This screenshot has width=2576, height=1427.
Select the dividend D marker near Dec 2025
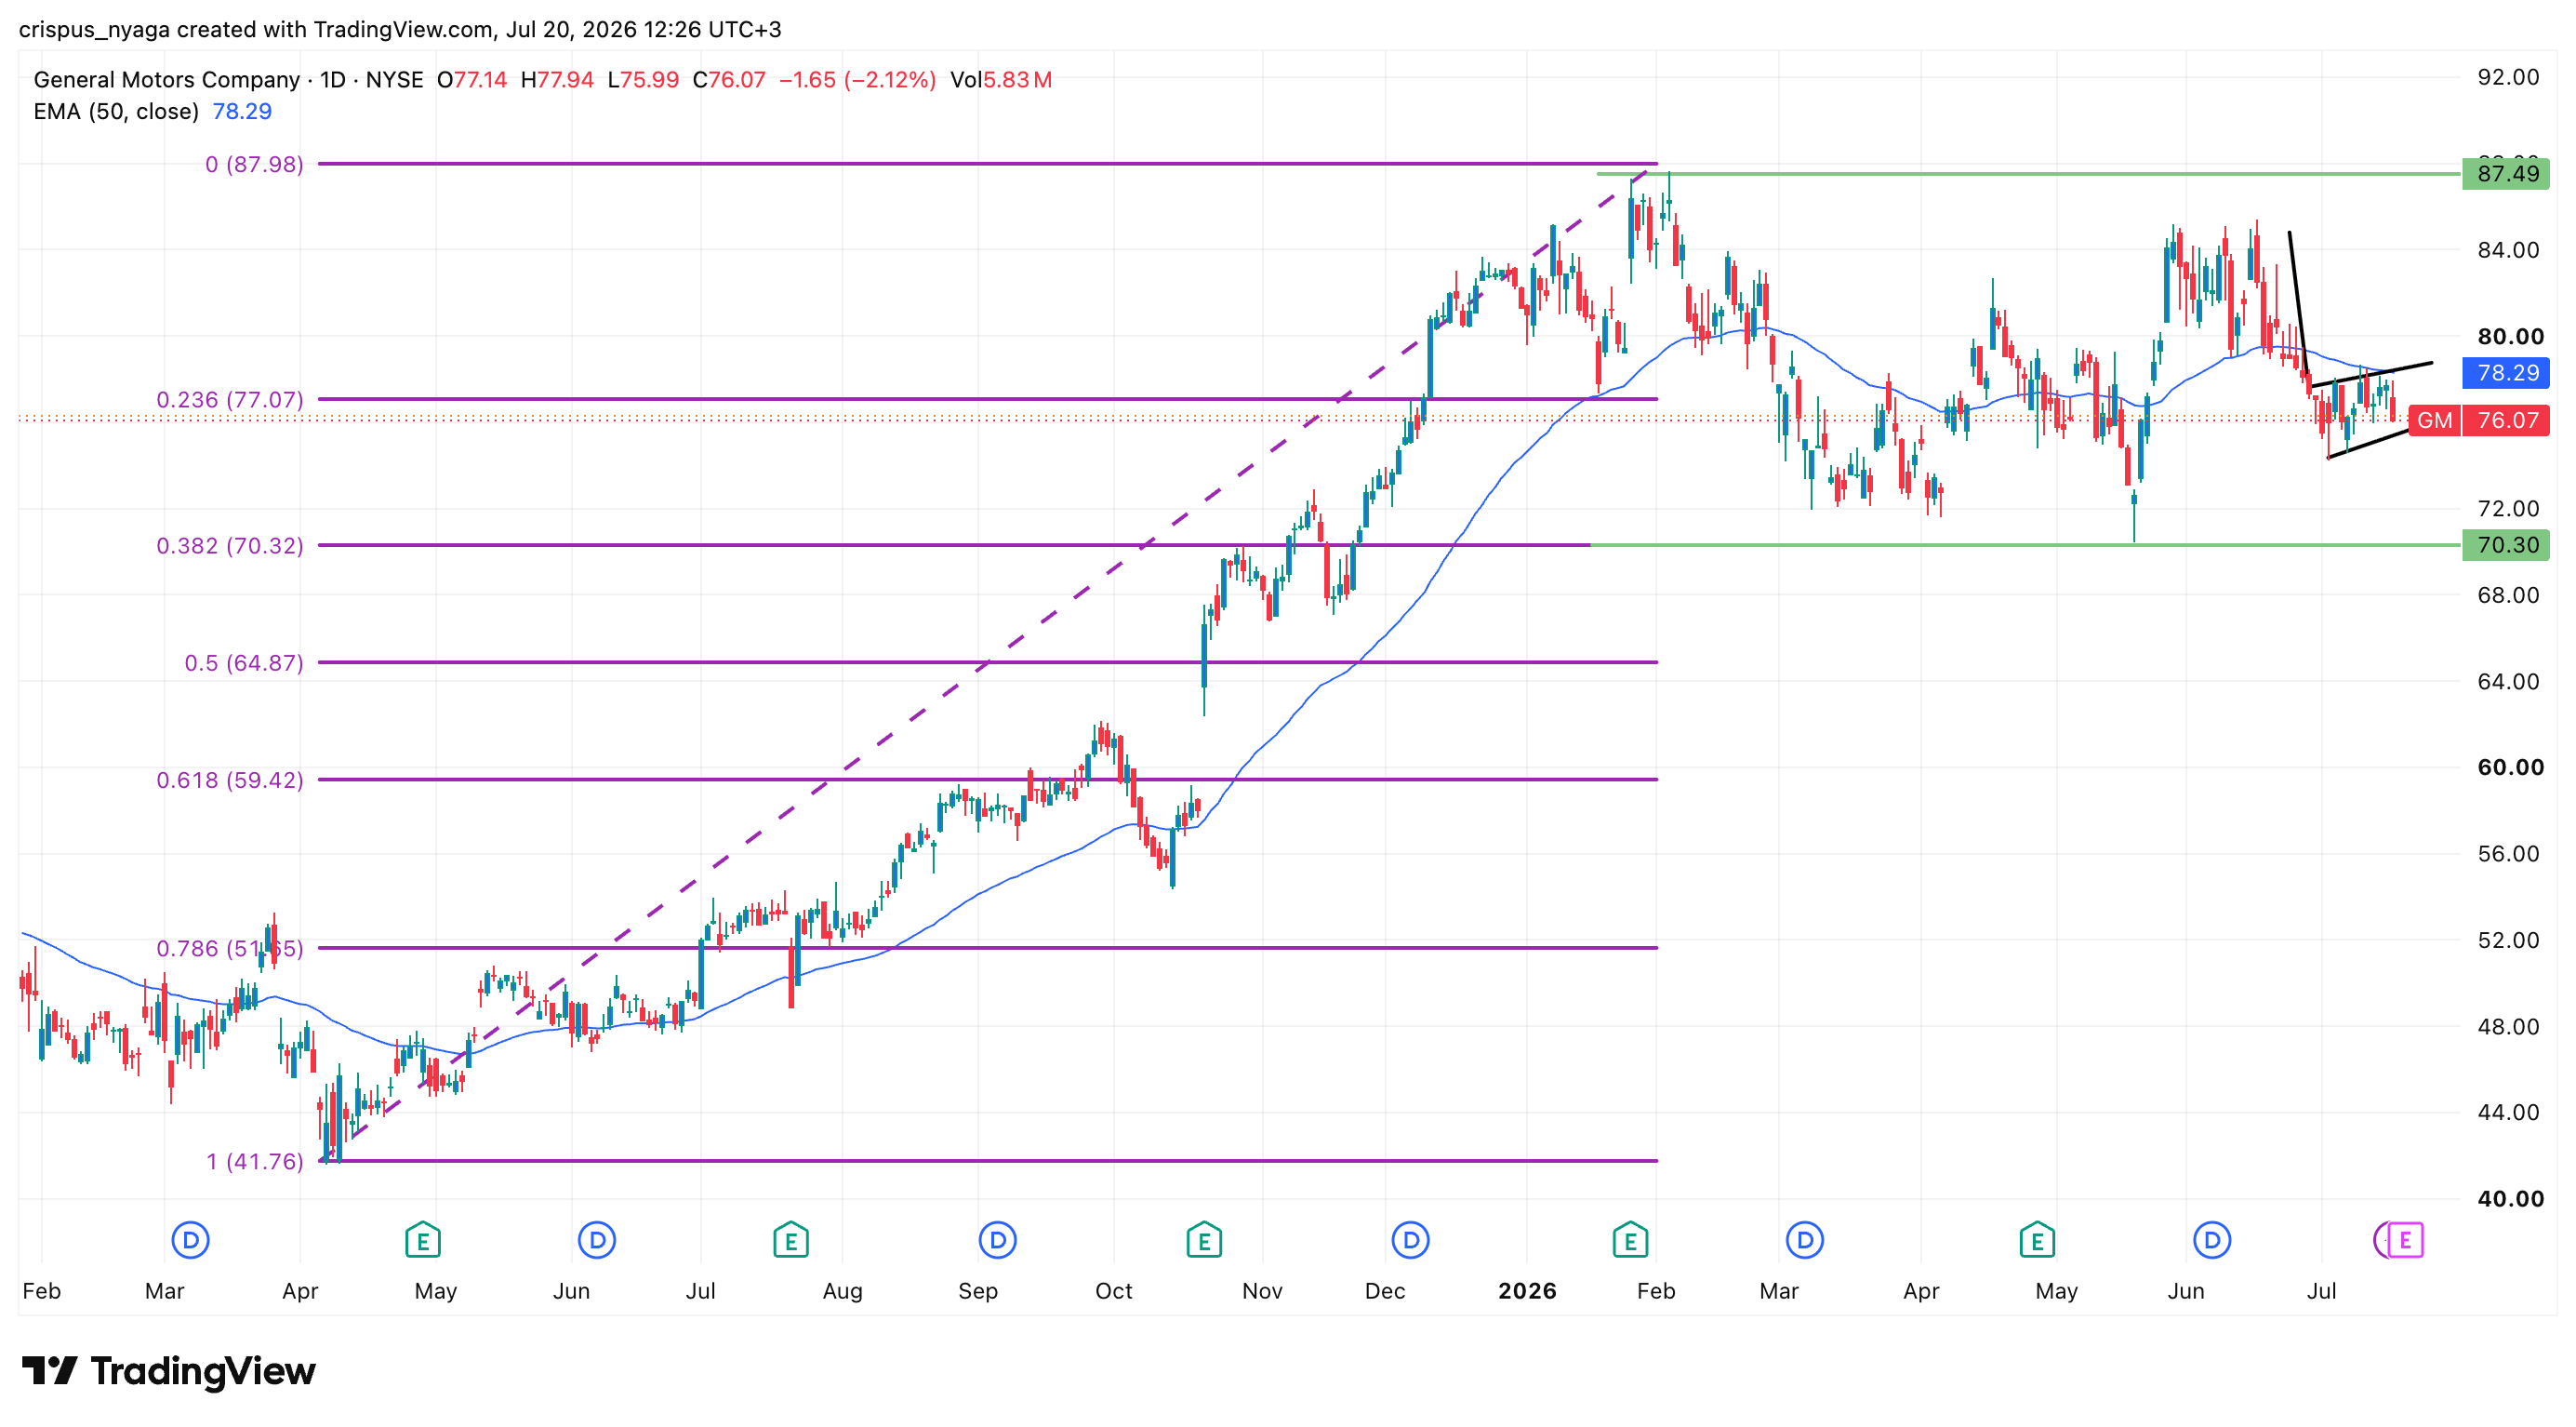pyautogui.click(x=1410, y=1240)
